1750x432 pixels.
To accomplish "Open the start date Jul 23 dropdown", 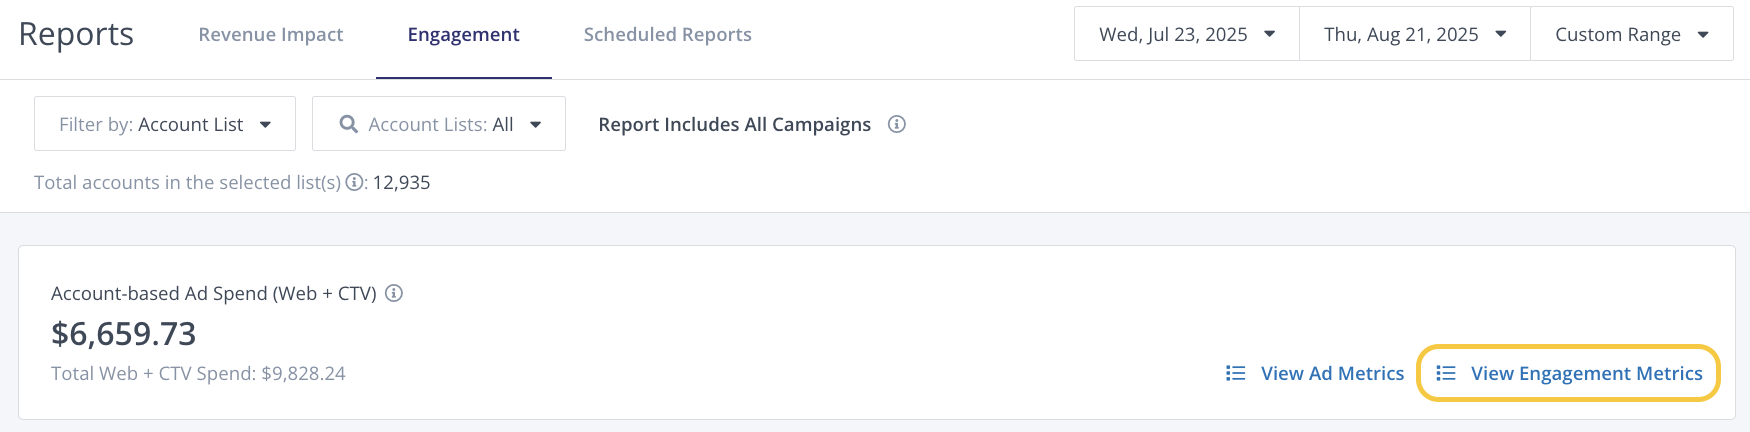I will click(x=1186, y=34).
